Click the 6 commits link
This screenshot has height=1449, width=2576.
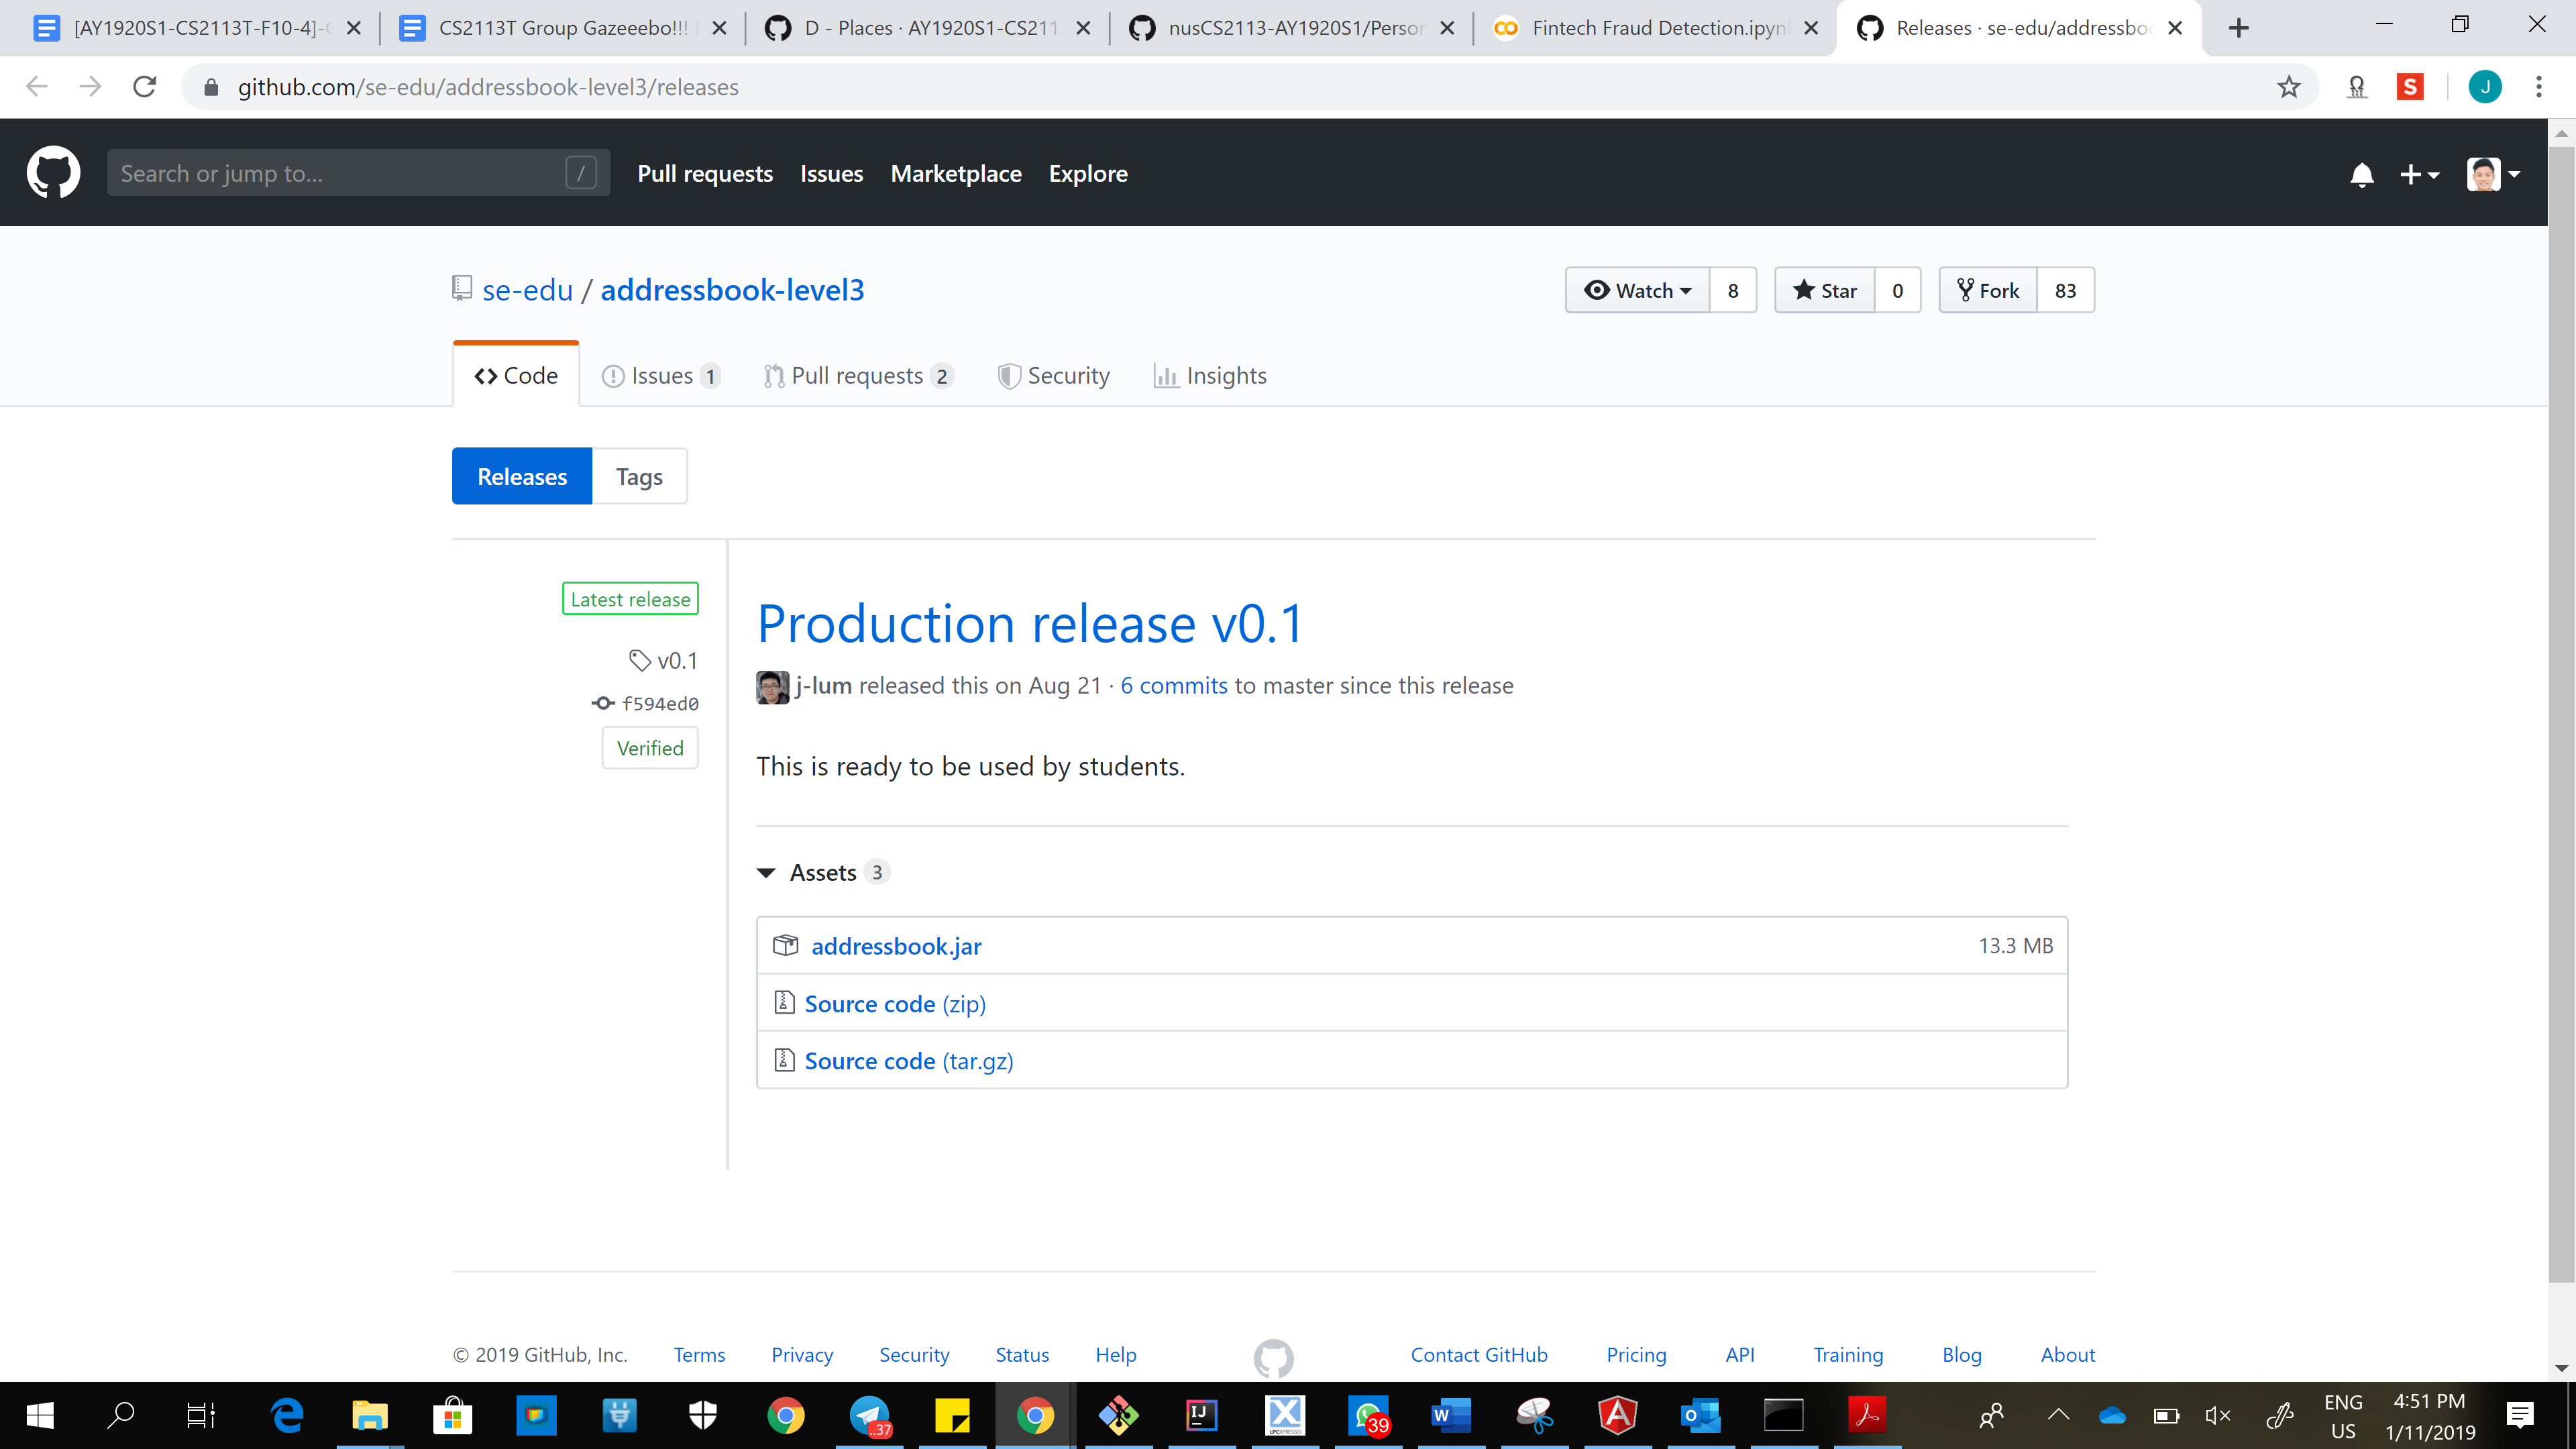click(x=1173, y=686)
